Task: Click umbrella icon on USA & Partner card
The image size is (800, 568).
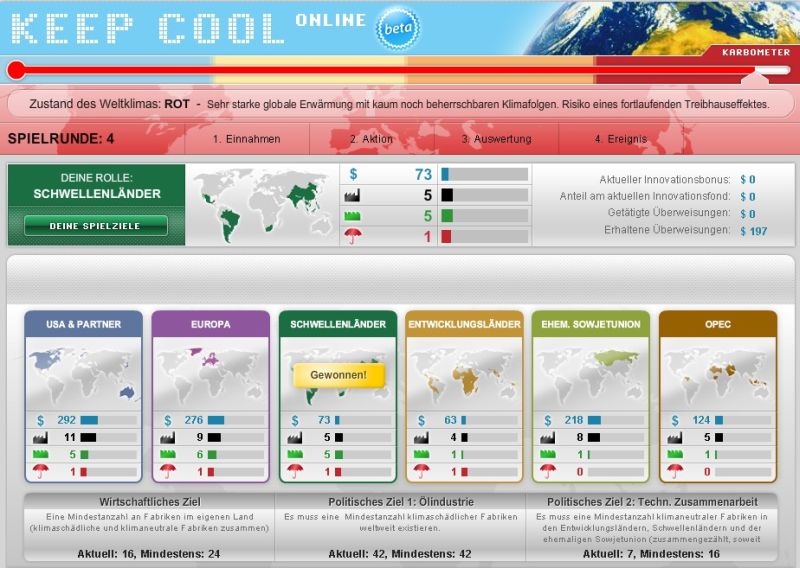Action: click(x=40, y=471)
